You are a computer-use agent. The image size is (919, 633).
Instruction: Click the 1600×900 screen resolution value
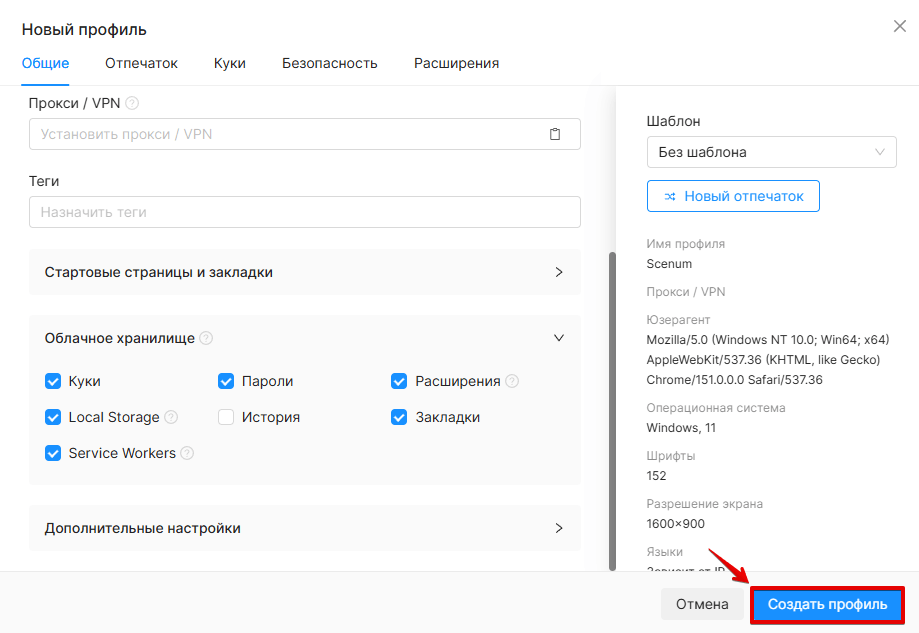click(675, 524)
